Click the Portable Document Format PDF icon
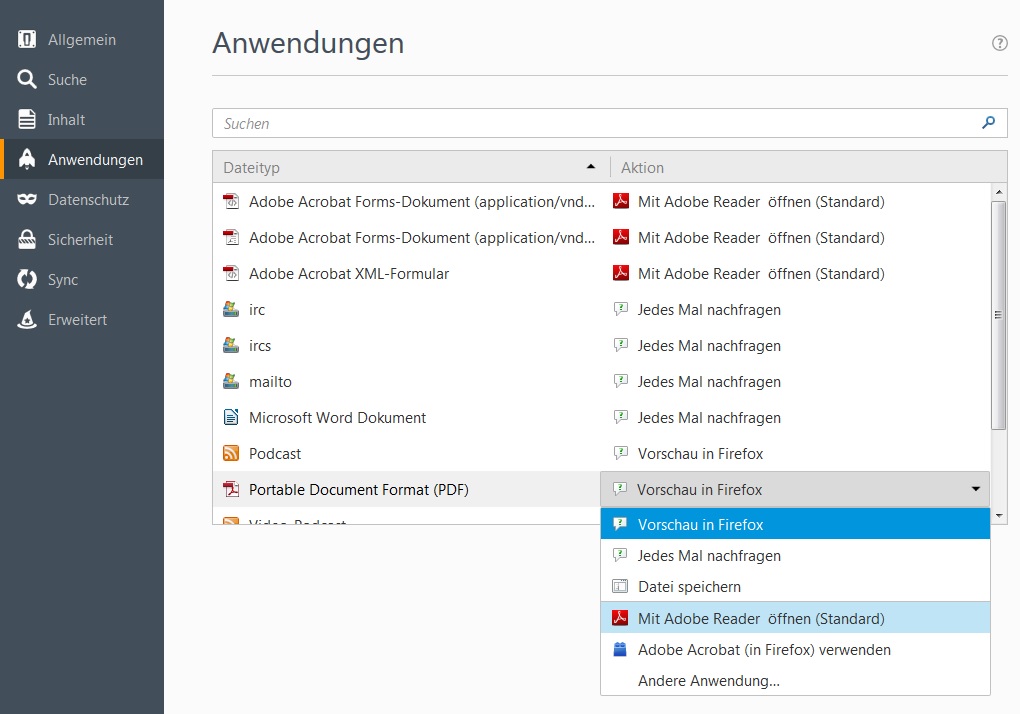The height and width of the screenshot is (714, 1020). (x=231, y=489)
